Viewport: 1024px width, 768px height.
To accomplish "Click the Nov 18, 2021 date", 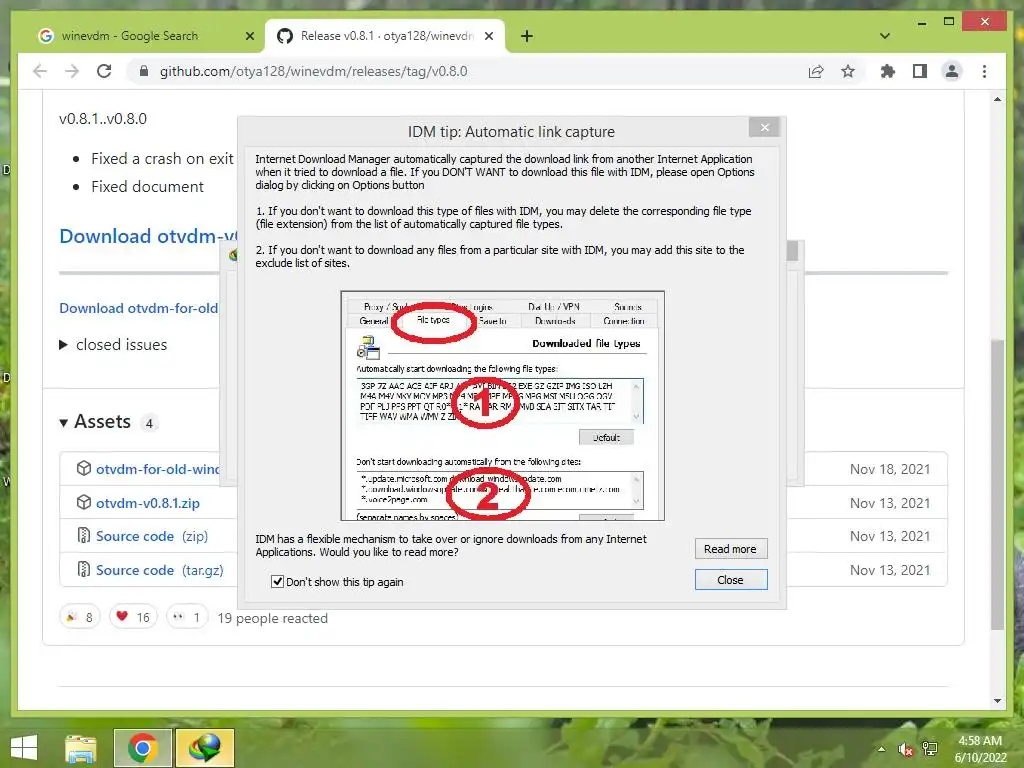I will (x=889, y=469).
